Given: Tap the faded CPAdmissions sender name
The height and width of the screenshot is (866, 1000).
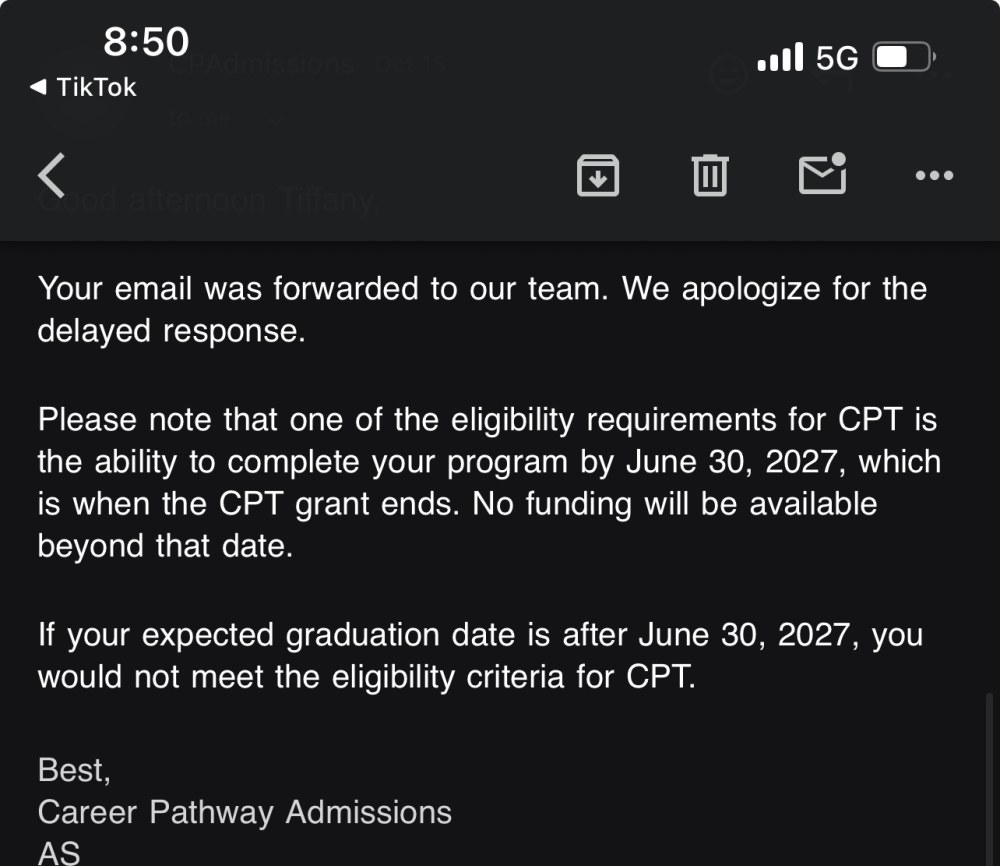Looking at the screenshot, I should click(262, 65).
